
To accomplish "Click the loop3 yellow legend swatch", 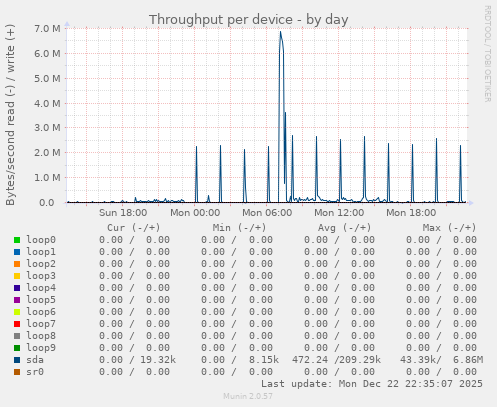I will [x=17, y=276].
